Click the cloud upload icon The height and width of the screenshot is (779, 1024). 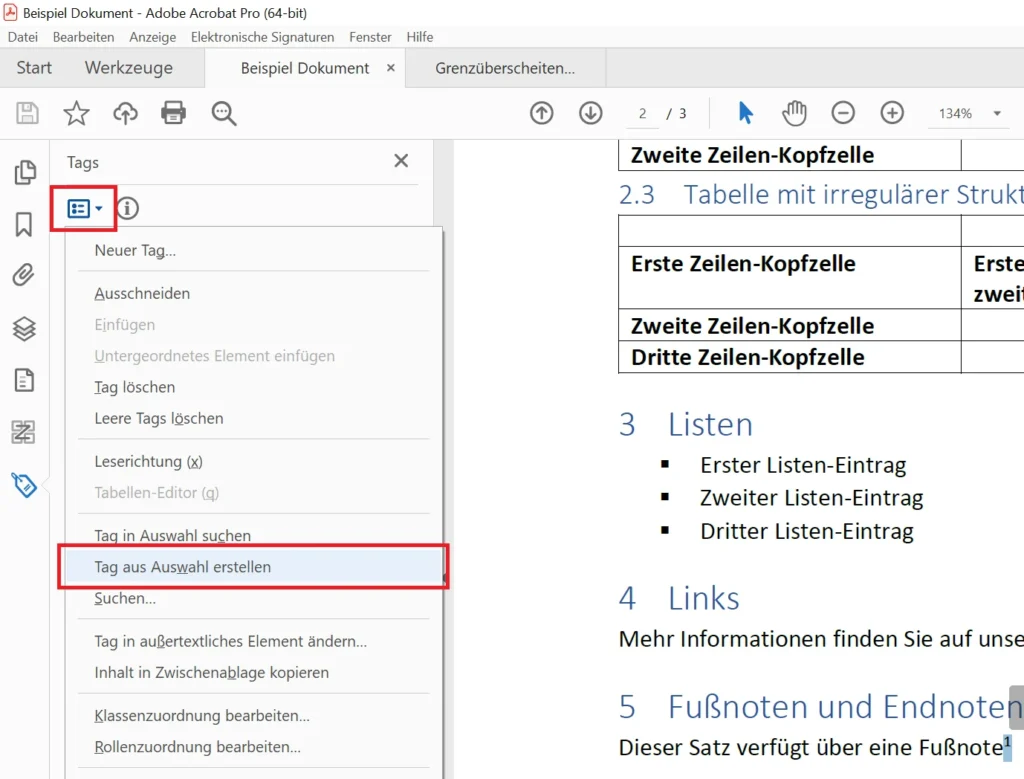(125, 113)
